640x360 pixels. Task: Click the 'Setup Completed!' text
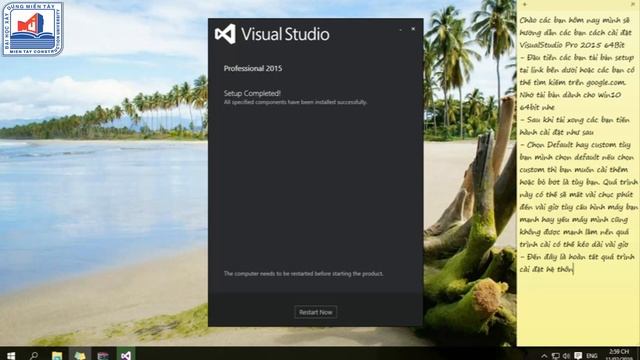pos(252,93)
